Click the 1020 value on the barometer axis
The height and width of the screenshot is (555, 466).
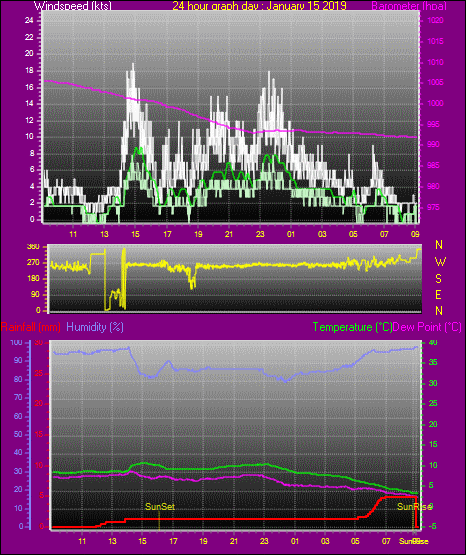(436, 21)
